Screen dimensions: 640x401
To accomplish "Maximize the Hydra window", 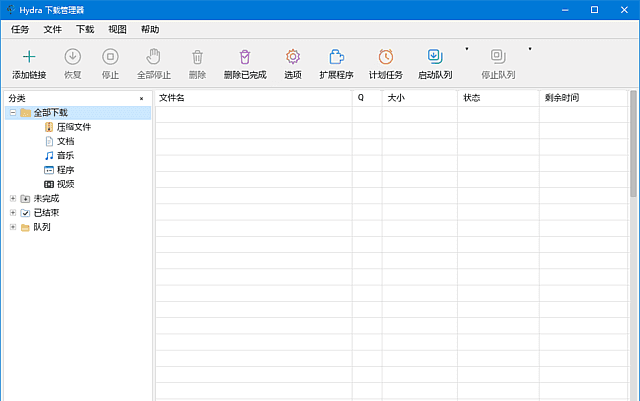I will click(x=594, y=10).
